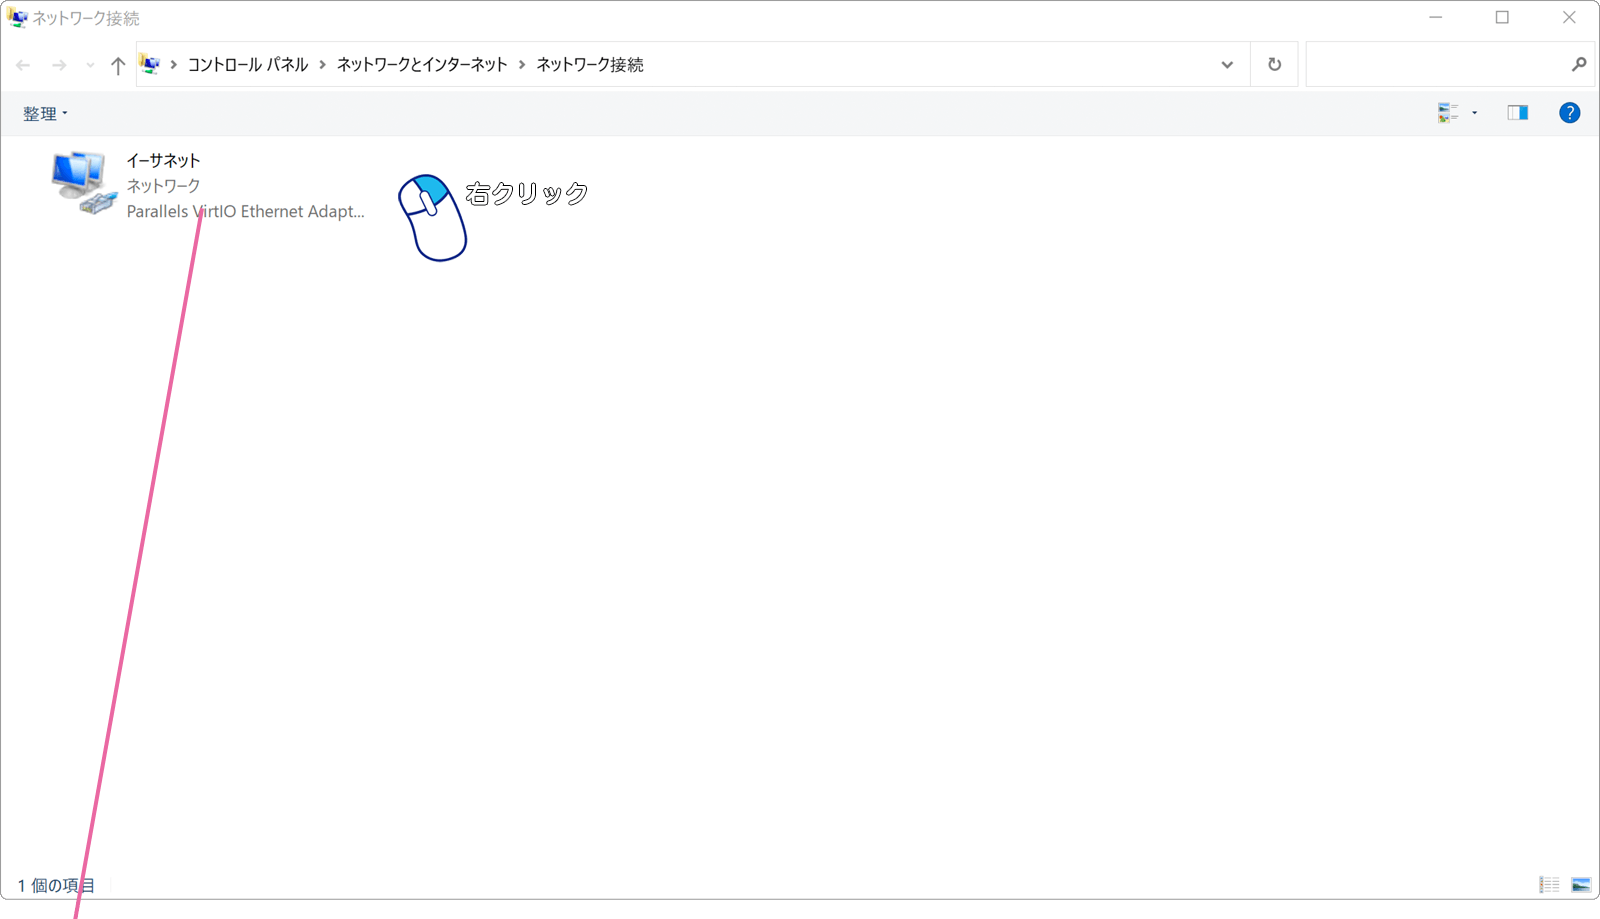Close the ネットワーク接続 window

click(1569, 18)
